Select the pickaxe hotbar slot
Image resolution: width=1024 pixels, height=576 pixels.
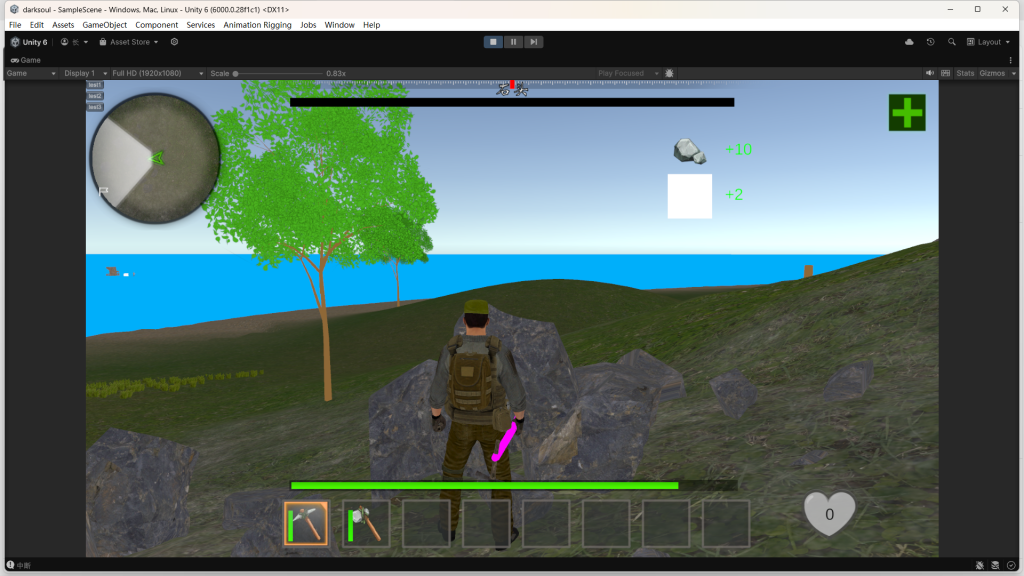point(306,524)
